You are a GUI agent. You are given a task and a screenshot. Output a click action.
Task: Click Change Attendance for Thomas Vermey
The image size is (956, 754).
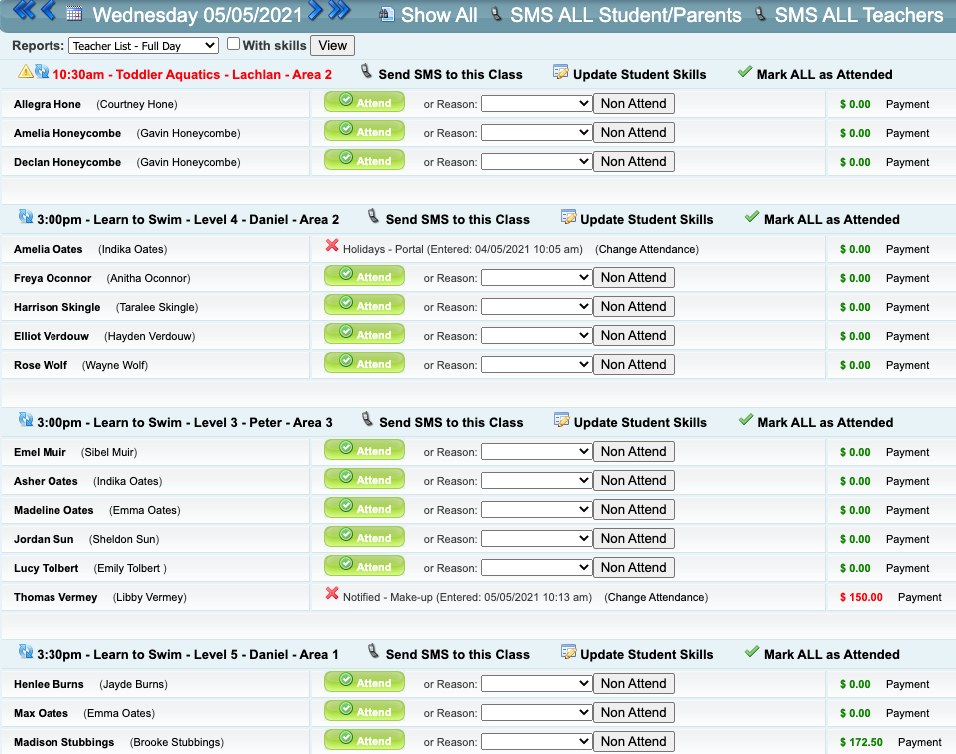click(x=656, y=597)
